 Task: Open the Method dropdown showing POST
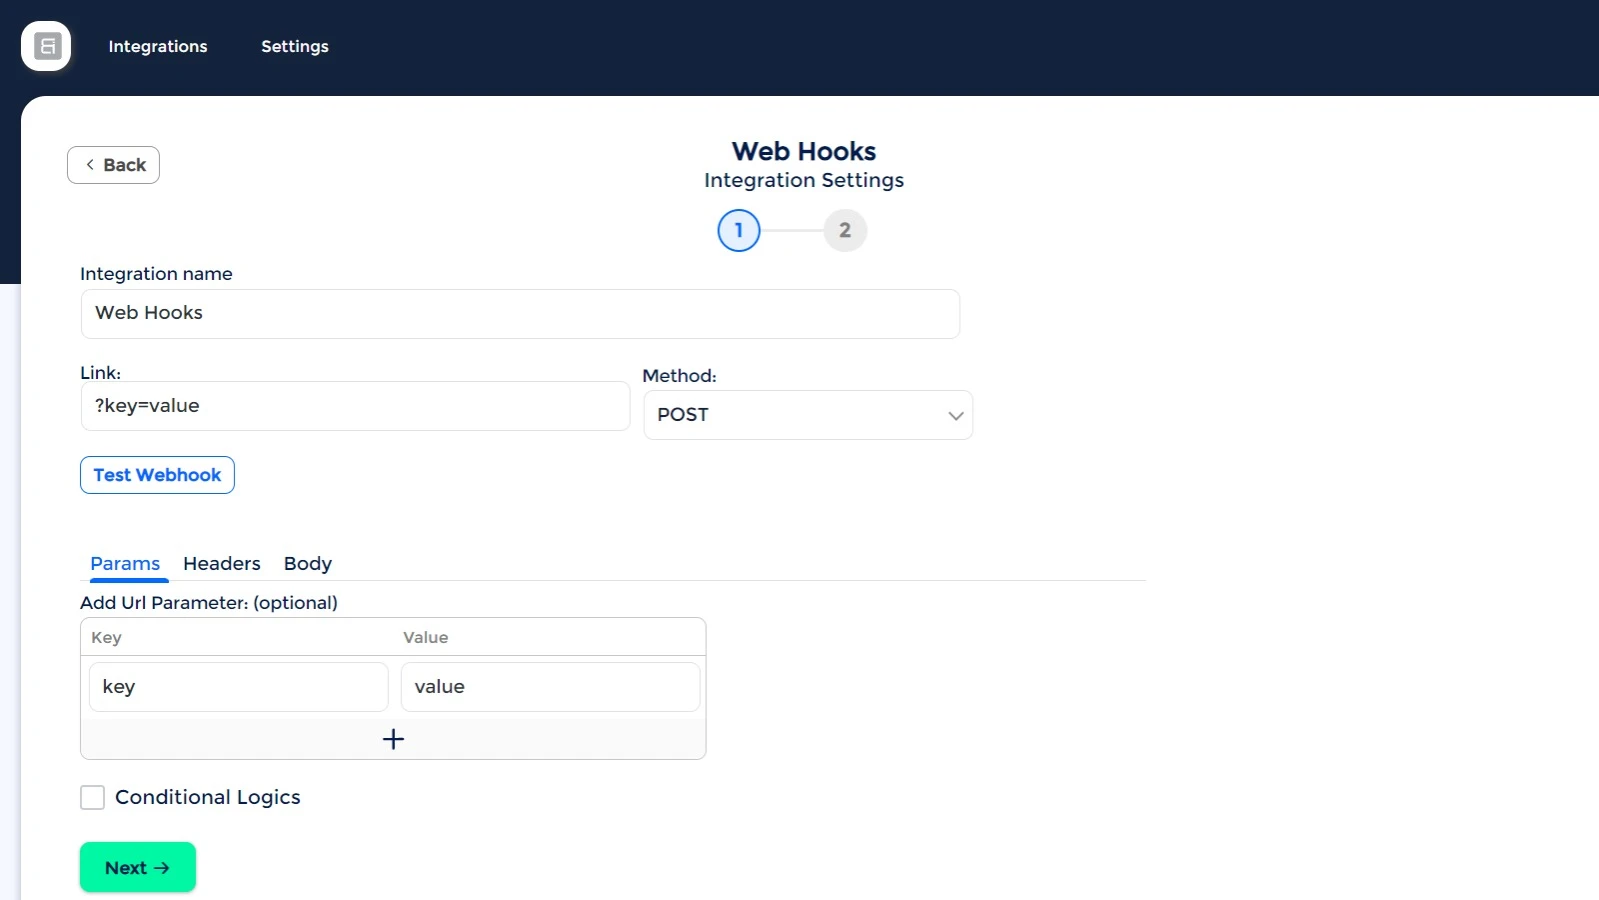[x=808, y=415]
